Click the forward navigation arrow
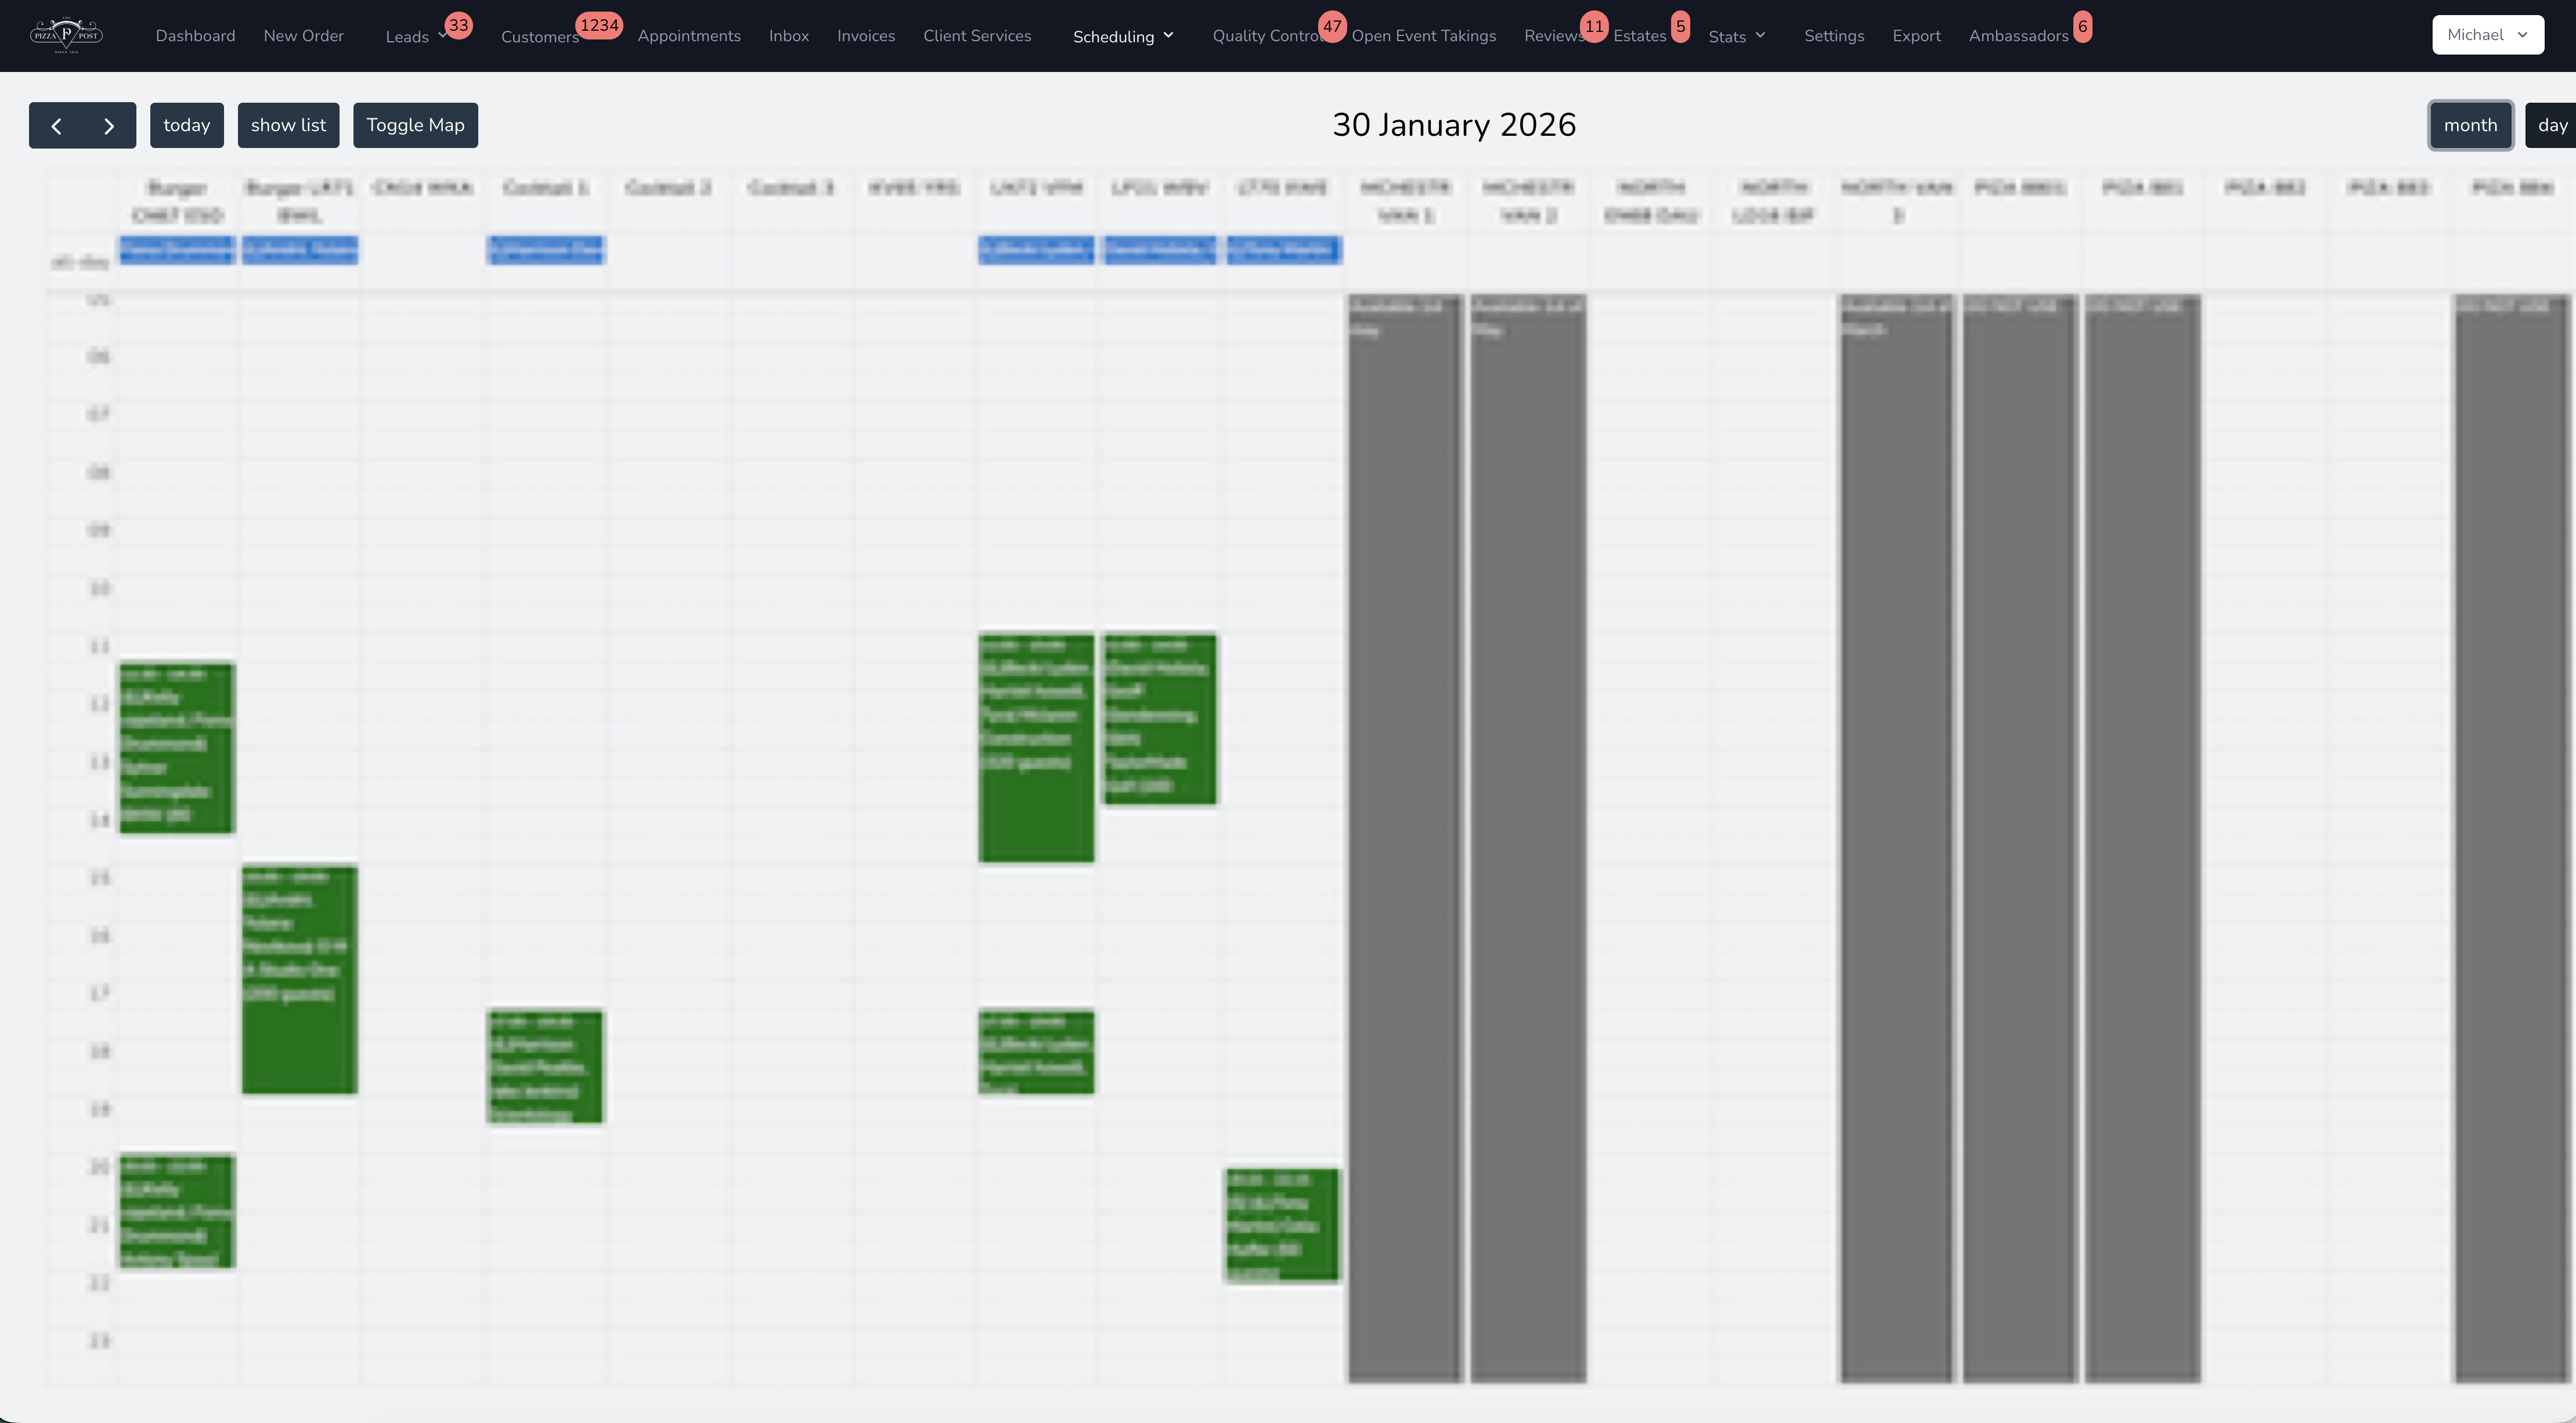This screenshot has height=1423, width=2576. (x=109, y=125)
